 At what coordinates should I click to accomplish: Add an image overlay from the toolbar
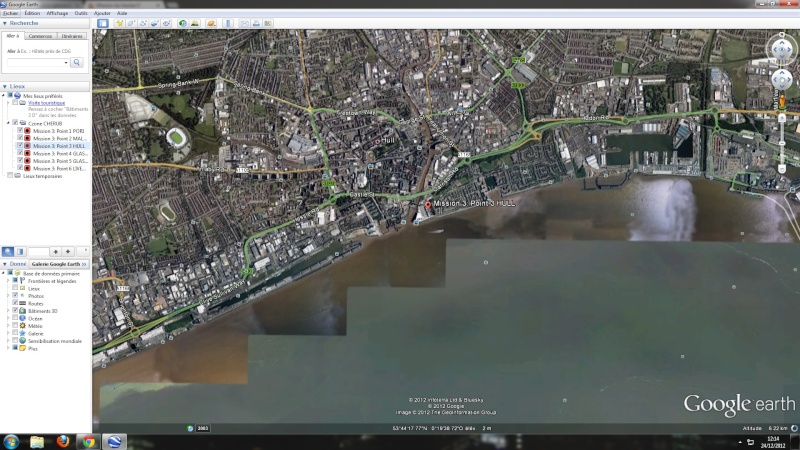[155, 23]
